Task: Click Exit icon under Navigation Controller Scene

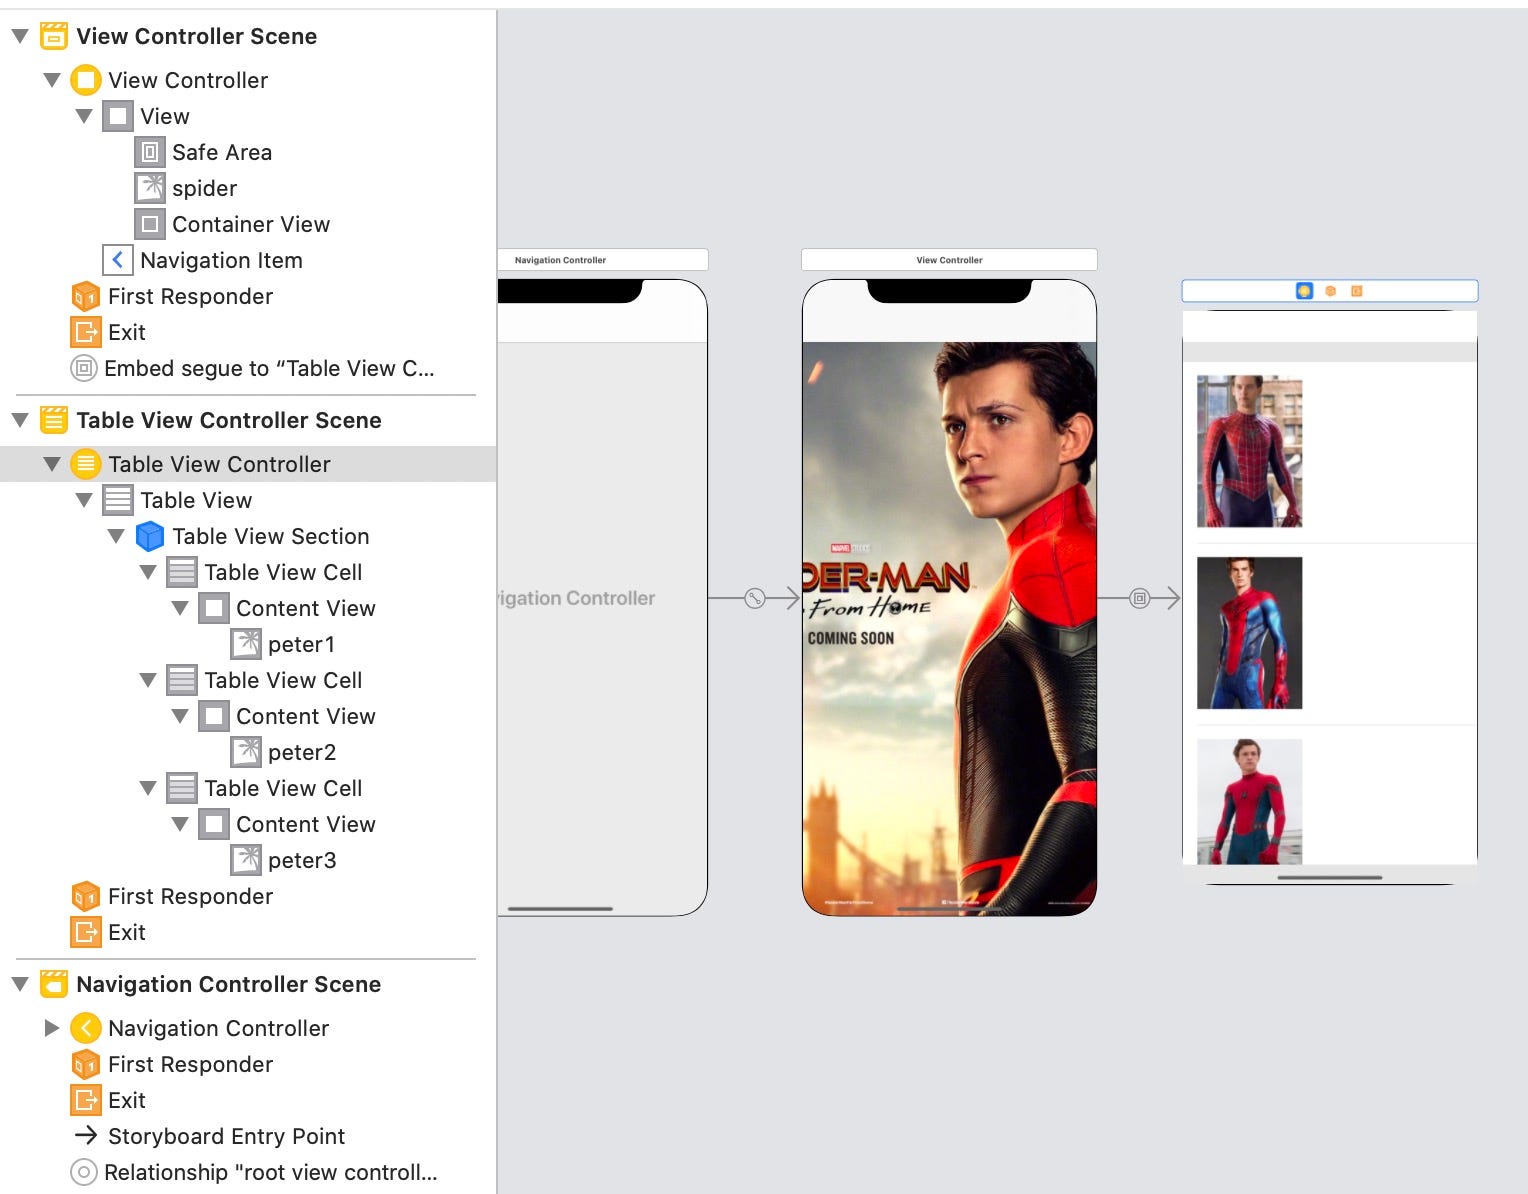Action: (x=85, y=1100)
